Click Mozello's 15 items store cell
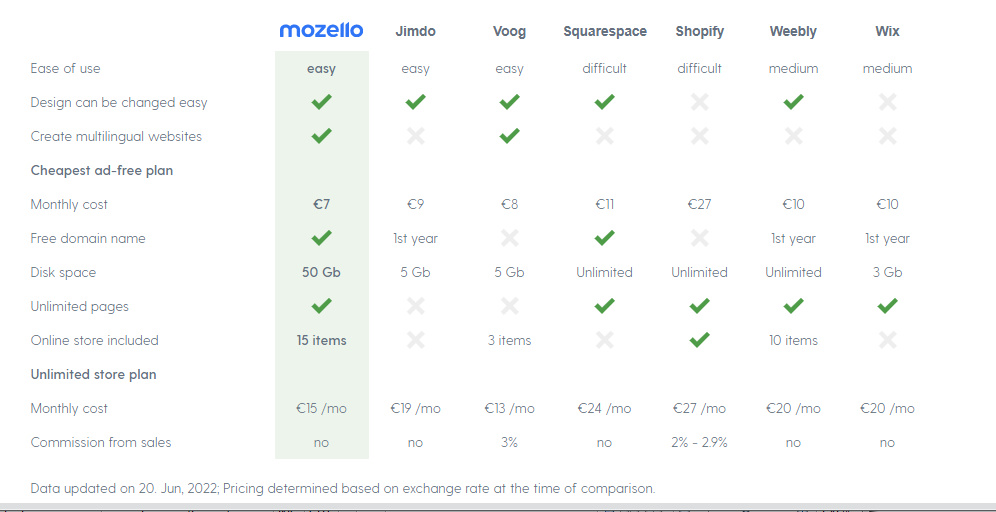The width and height of the screenshot is (996, 512). pos(321,340)
